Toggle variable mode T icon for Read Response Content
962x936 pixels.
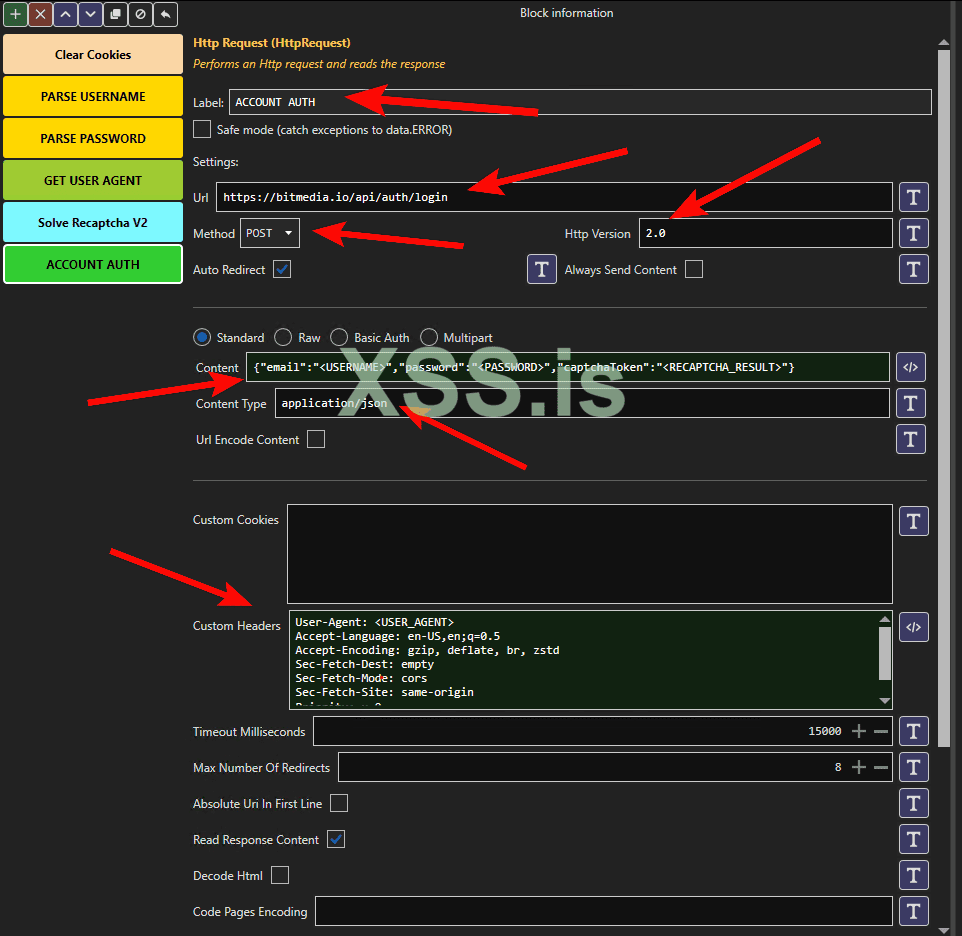click(914, 840)
